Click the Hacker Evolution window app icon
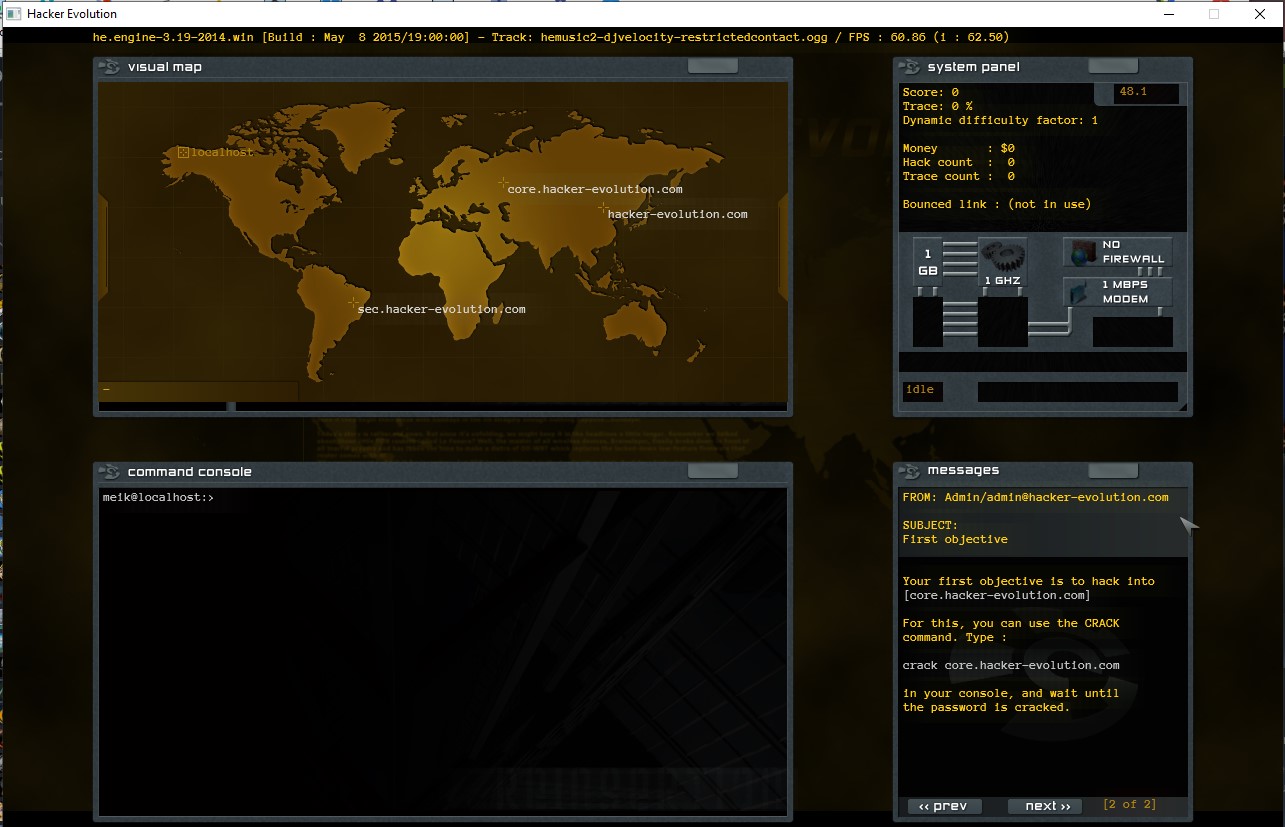 coord(14,14)
